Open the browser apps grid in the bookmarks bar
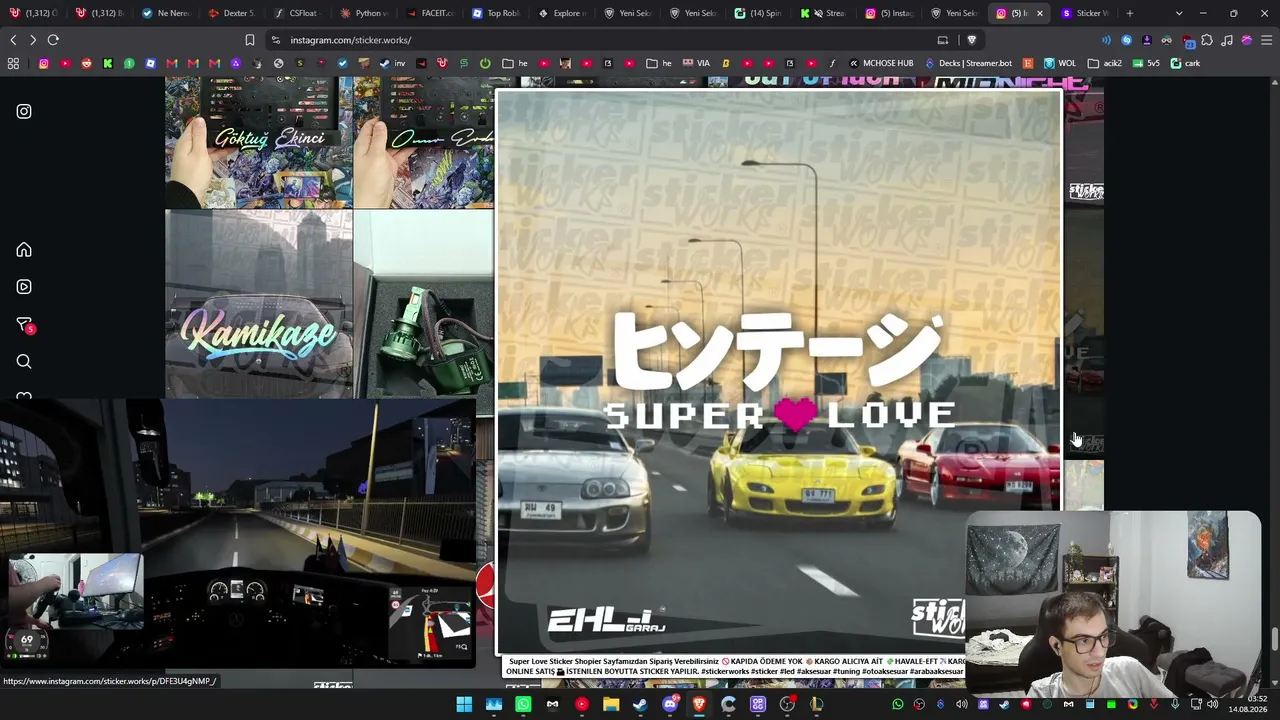The width and height of the screenshot is (1280, 720). coord(13,63)
